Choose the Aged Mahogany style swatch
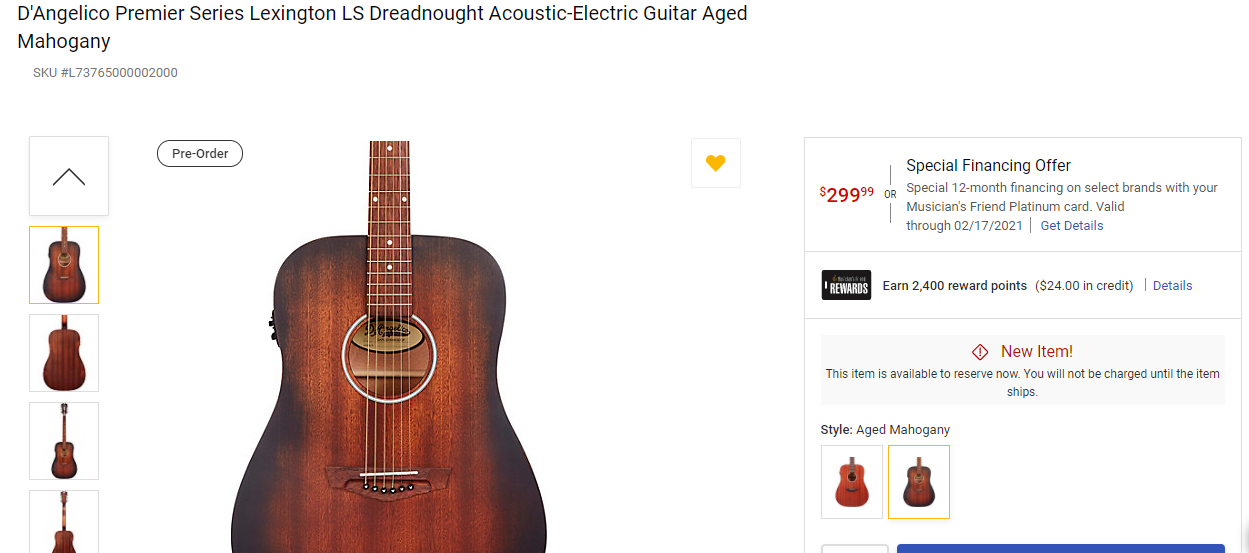Screen dimensions: 1249x553 919,482
